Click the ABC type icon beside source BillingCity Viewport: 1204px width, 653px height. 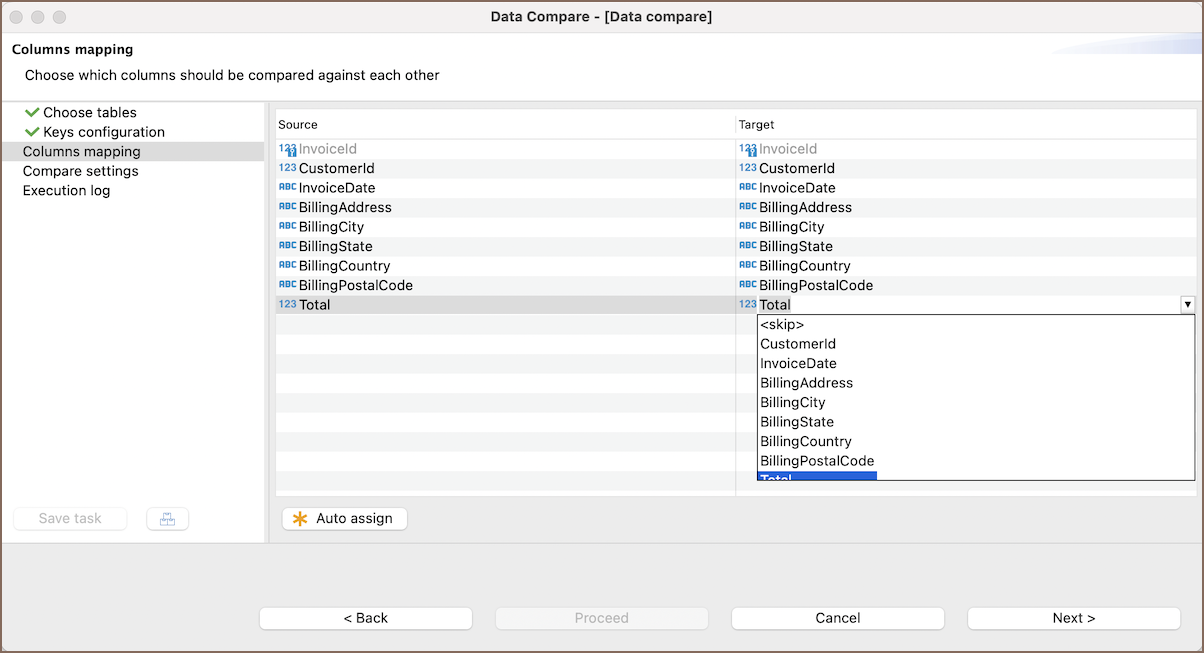click(x=287, y=226)
